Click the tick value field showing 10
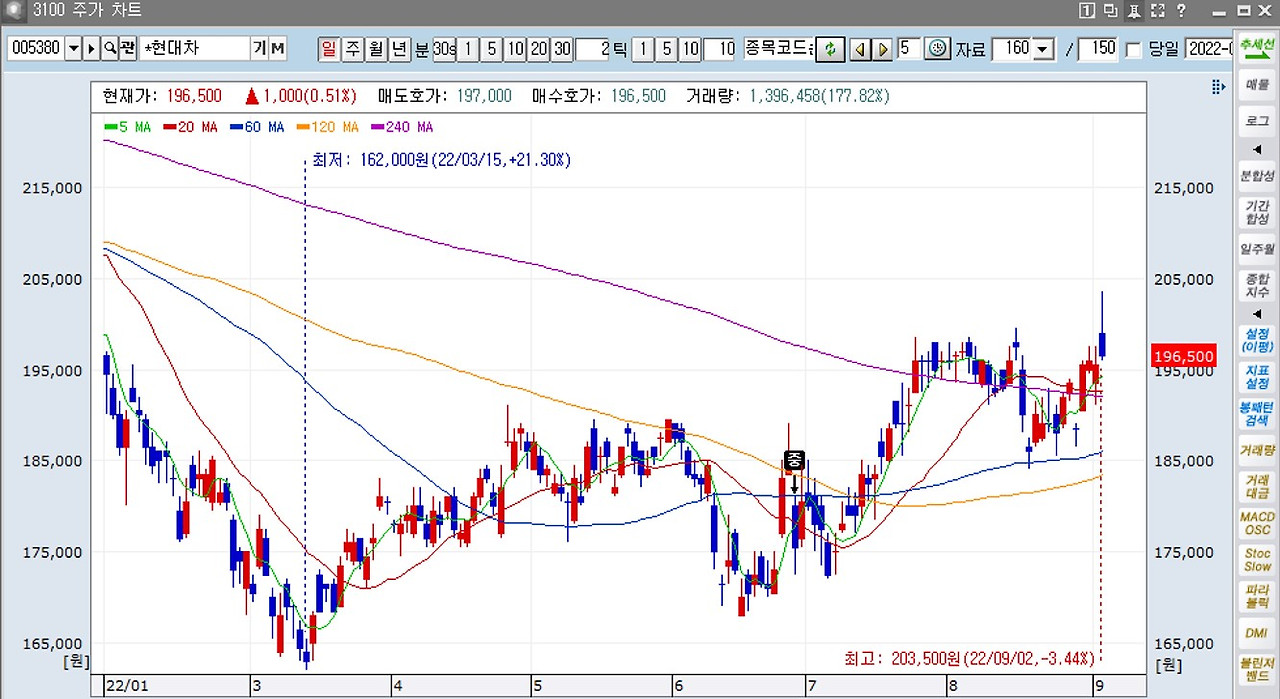Image resolution: width=1280 pixels, height=699 pixels. 720,48
